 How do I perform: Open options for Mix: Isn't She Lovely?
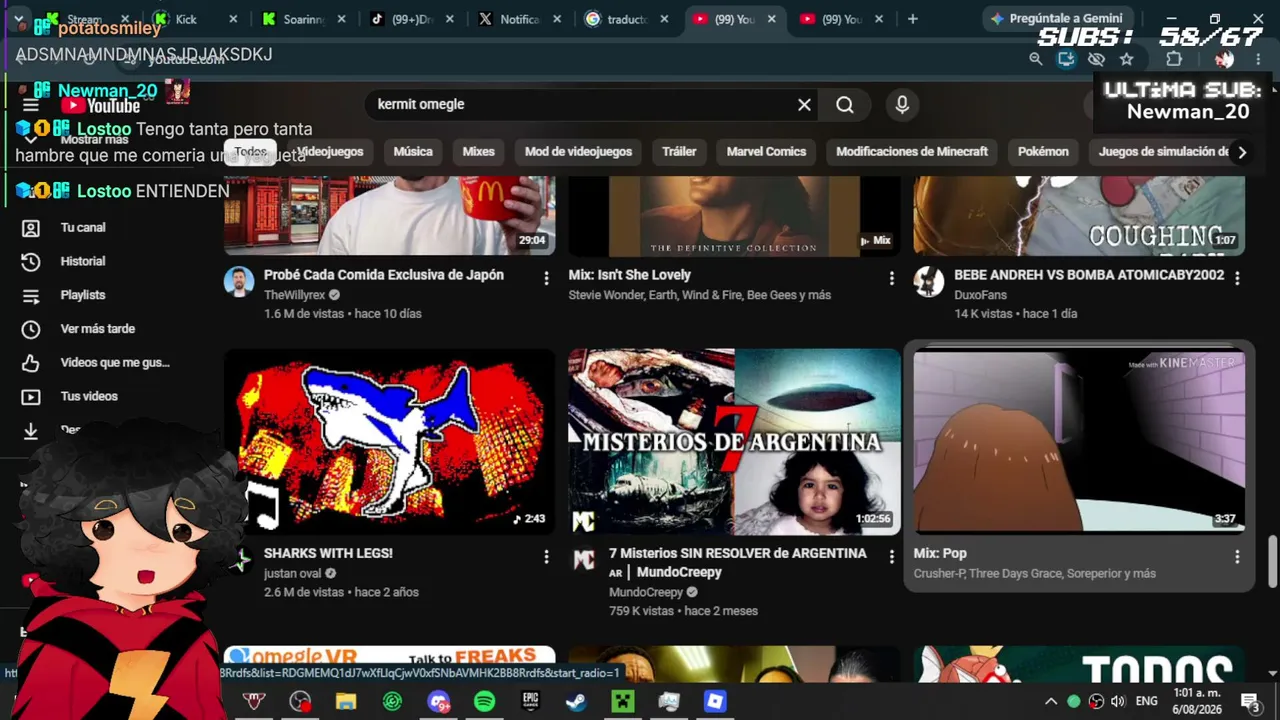[x=892, y=278]
